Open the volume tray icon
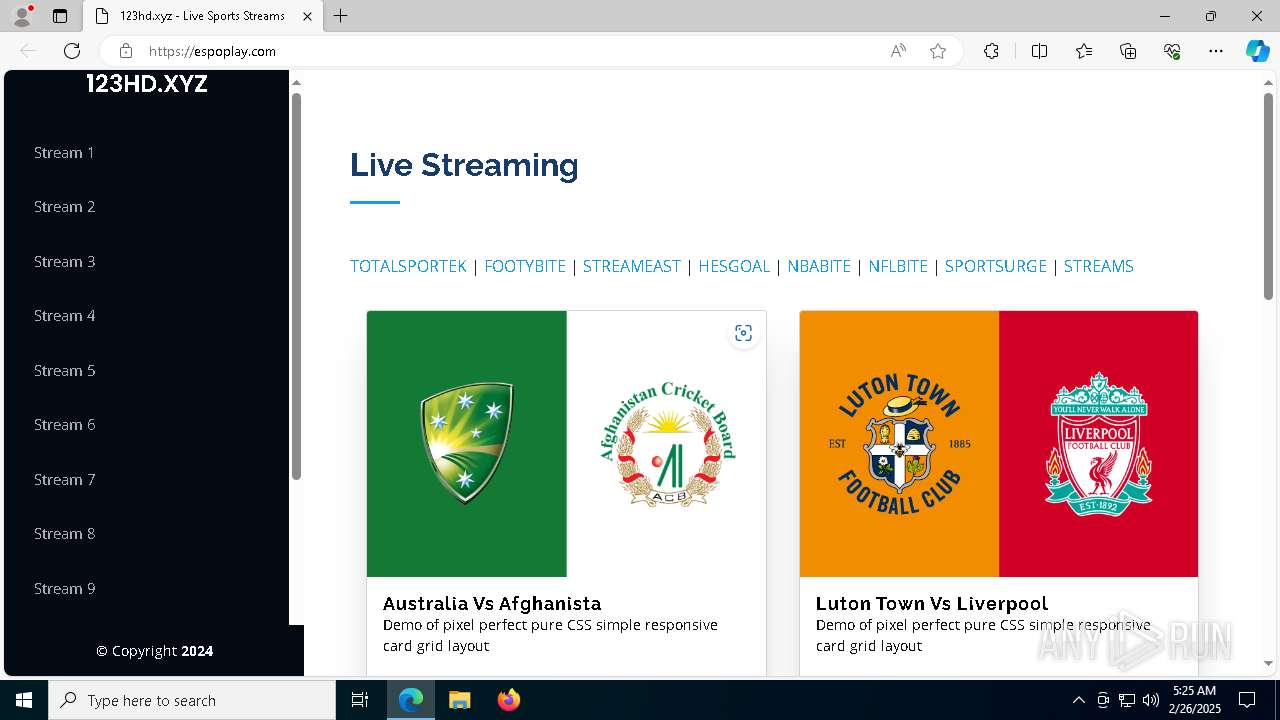Screen dimensions: 1280x720 pos(1151,700)
